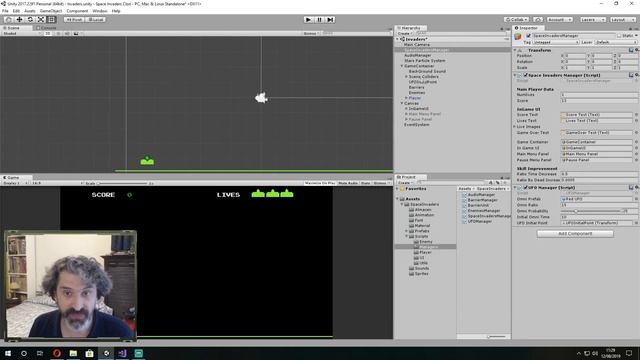Viewport: 640px width, 360px height.
Task: Select the Rect transform tool
Action: (x=51, y=19)
